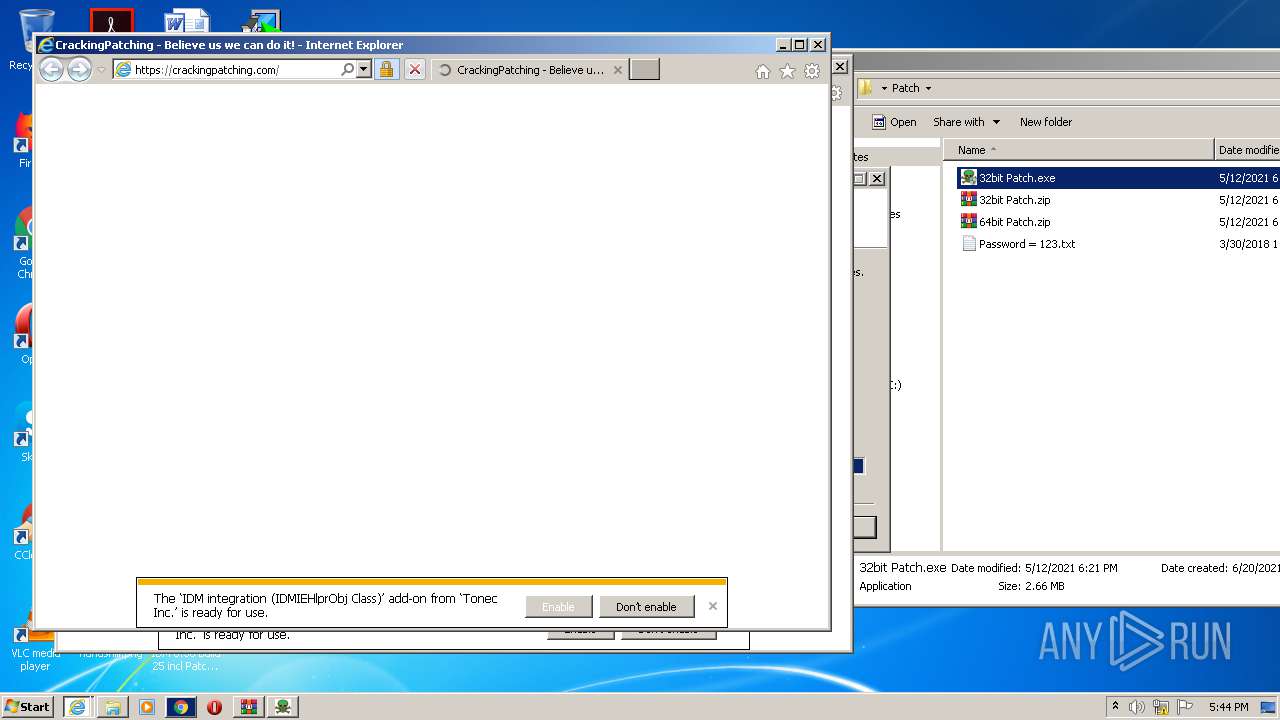The width and height of the screenshot is (1280, 720).
Task: Click the 64bit Patch.zip archive icon
Action: tap(968, 222)
